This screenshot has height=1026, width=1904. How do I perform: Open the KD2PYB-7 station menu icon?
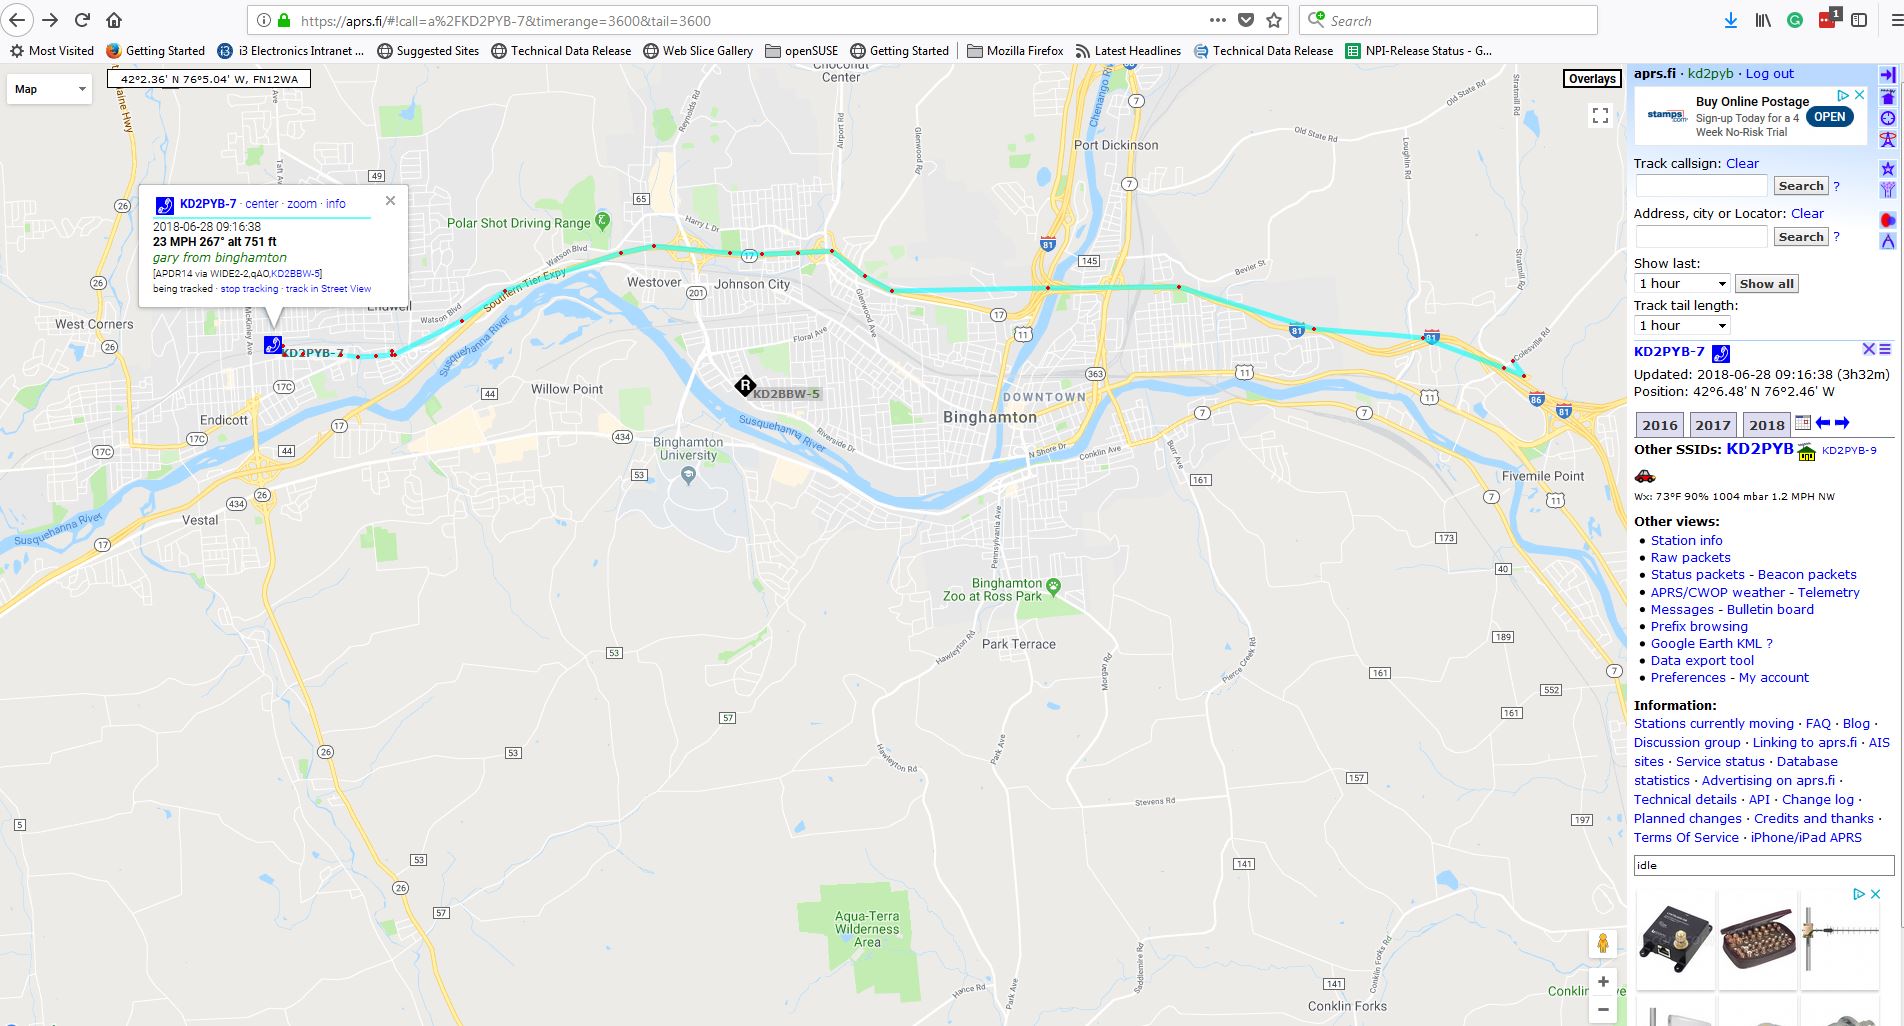pos(1885,349)
